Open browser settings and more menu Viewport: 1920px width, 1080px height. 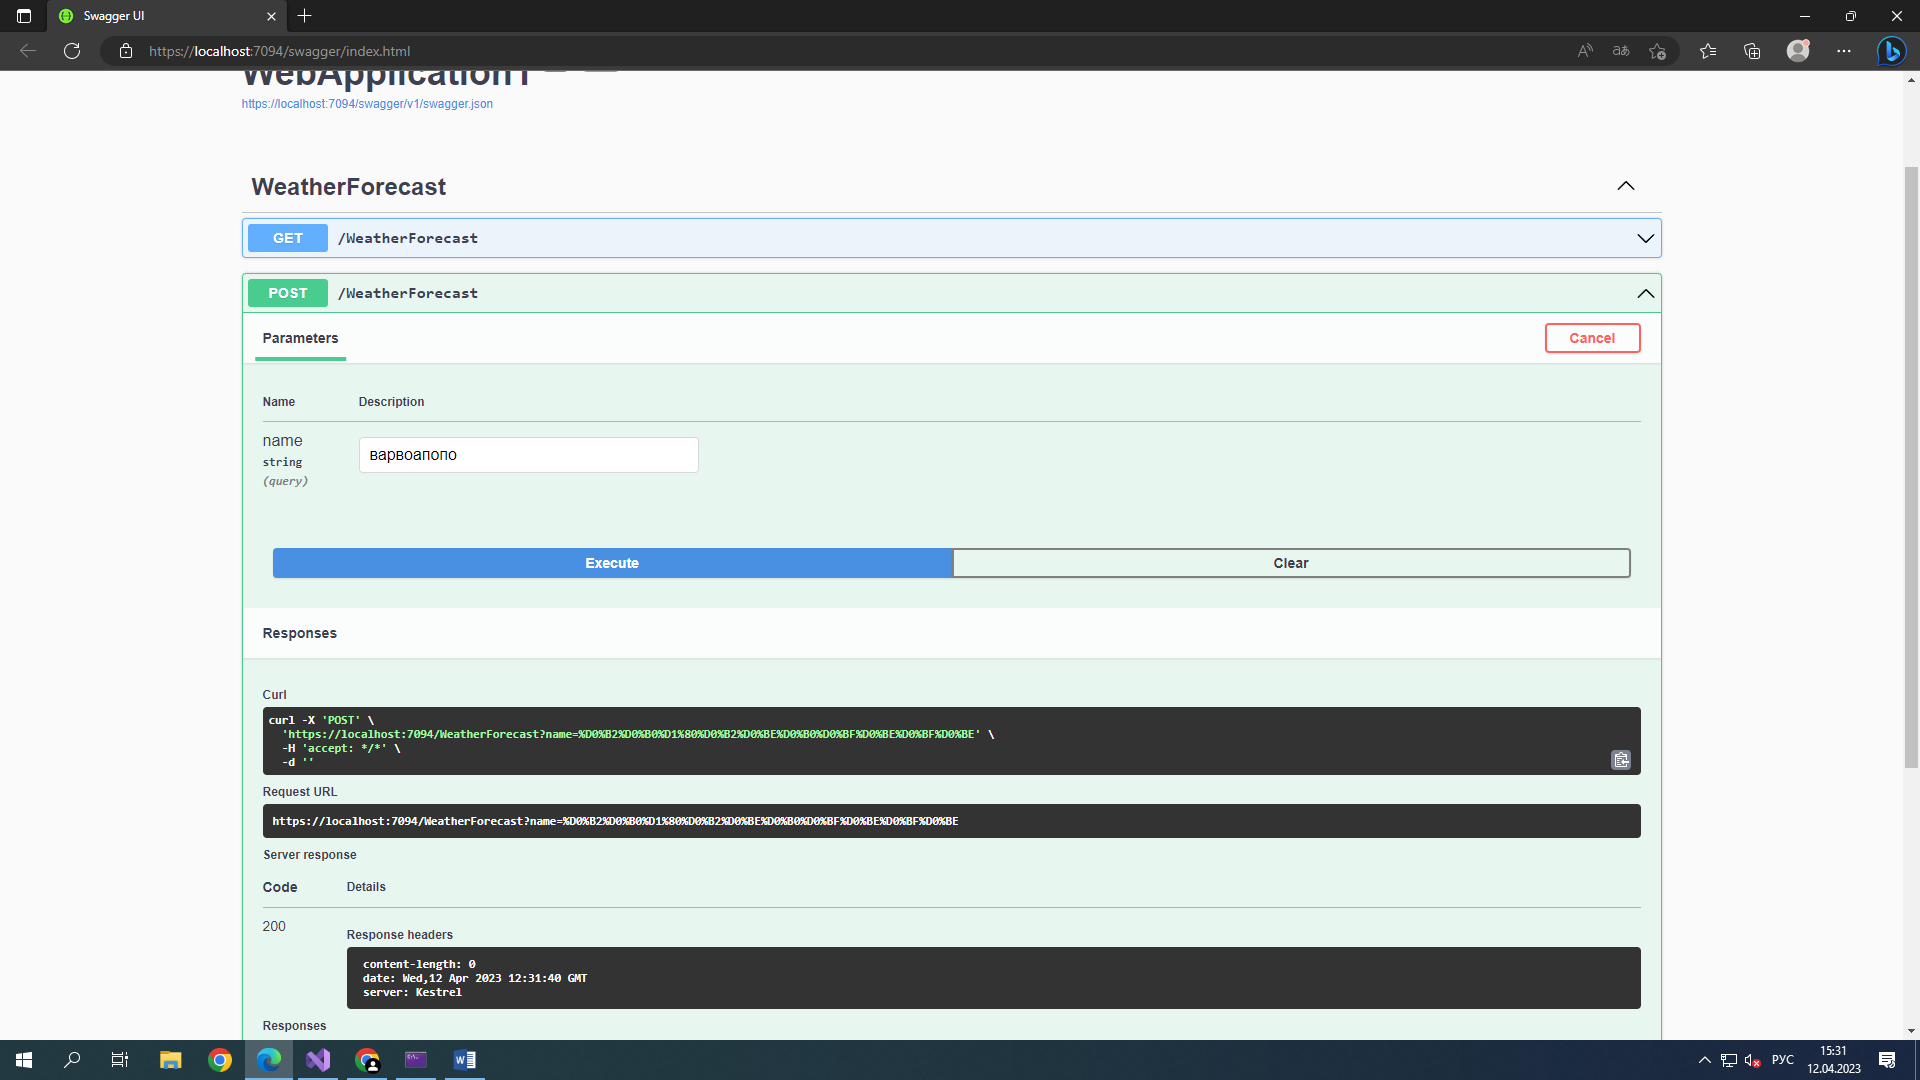(1844, 51)
